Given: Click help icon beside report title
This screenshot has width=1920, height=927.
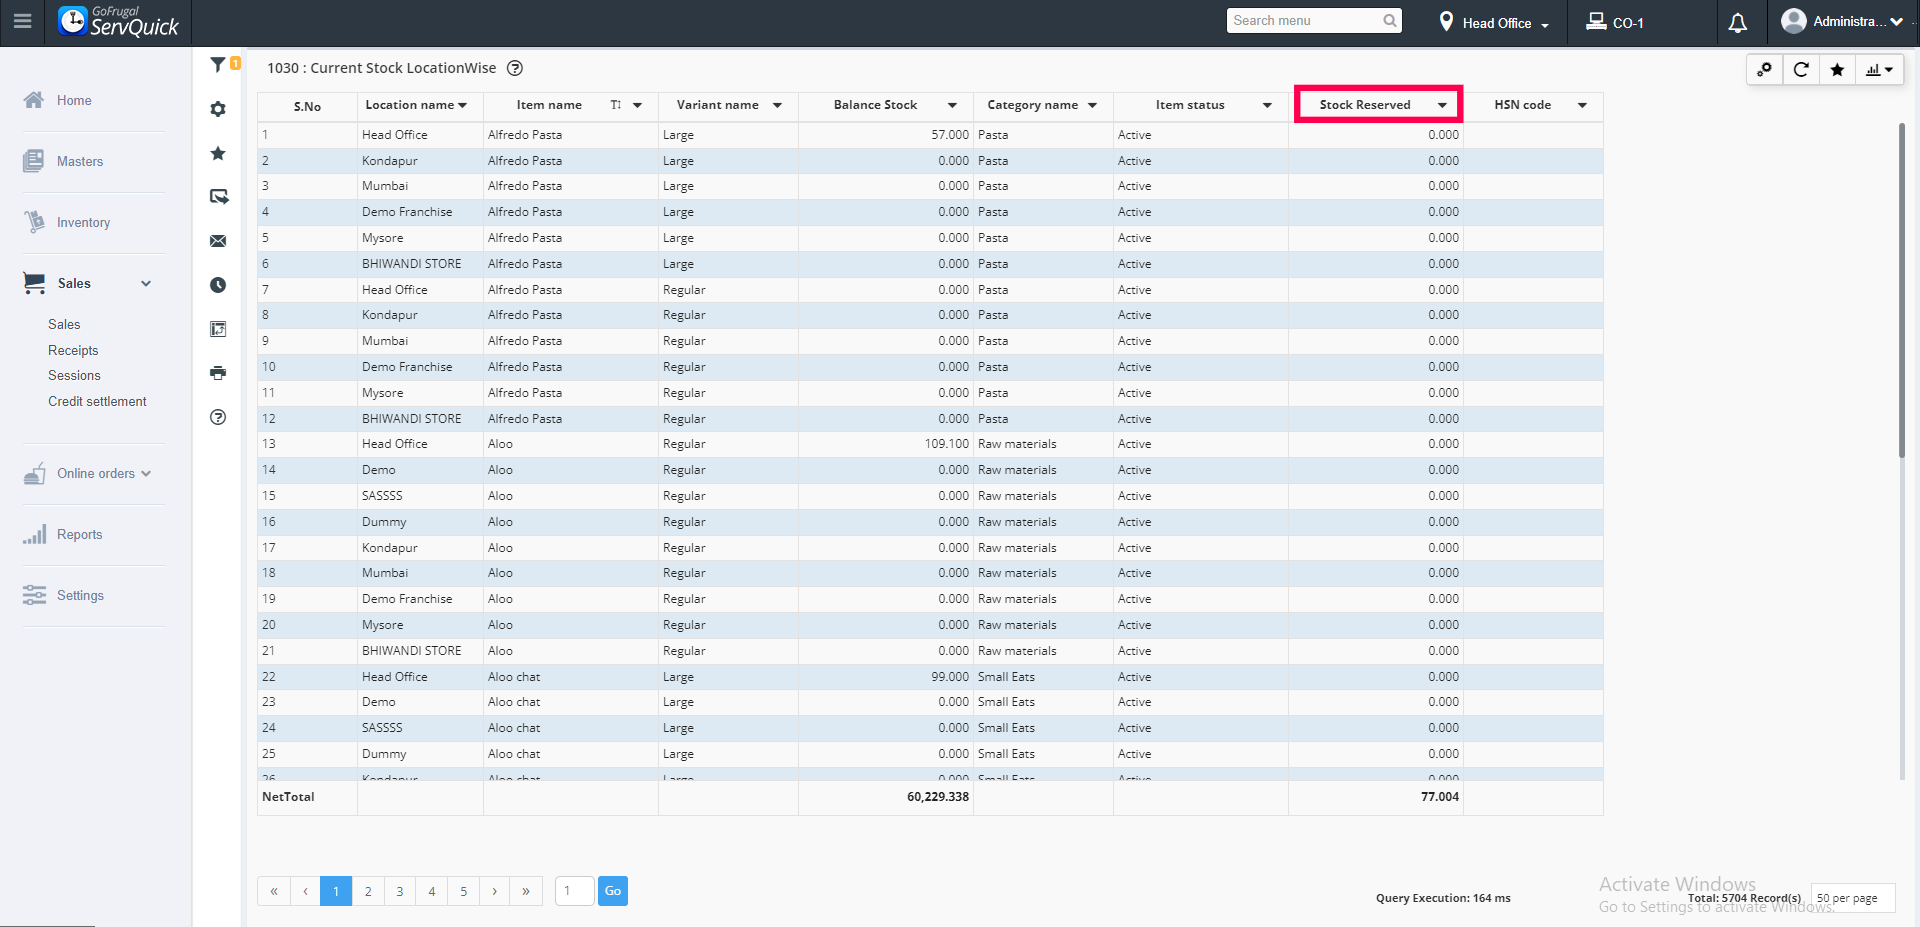Looking at the screenshot, I should (515, 68).
